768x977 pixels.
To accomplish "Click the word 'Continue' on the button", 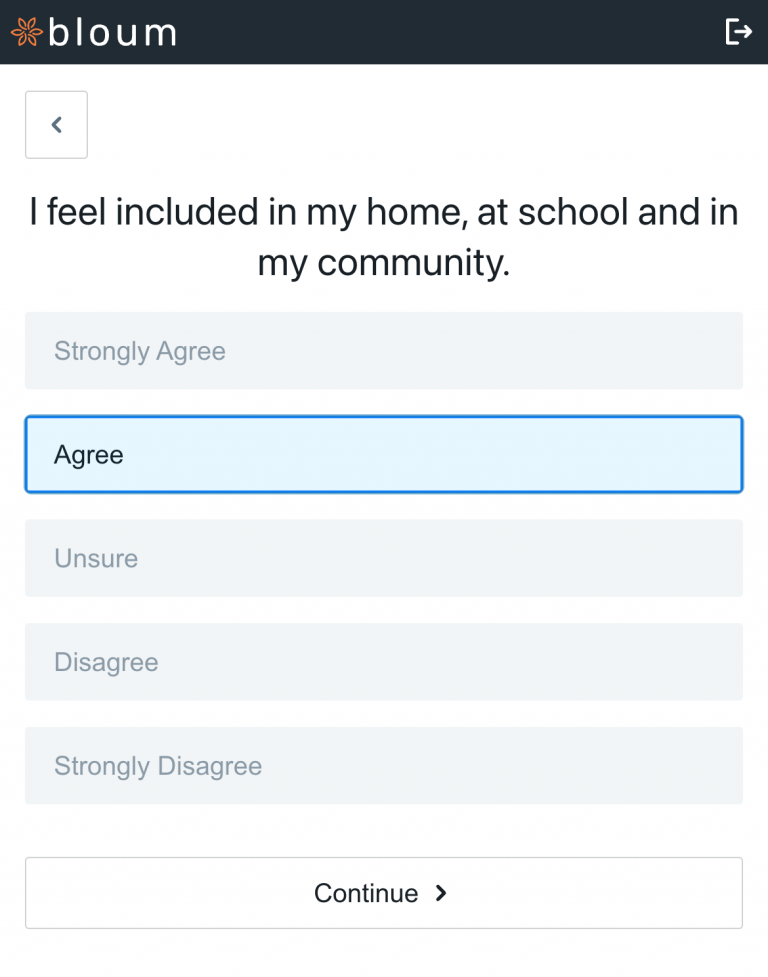I will [366, 893].
